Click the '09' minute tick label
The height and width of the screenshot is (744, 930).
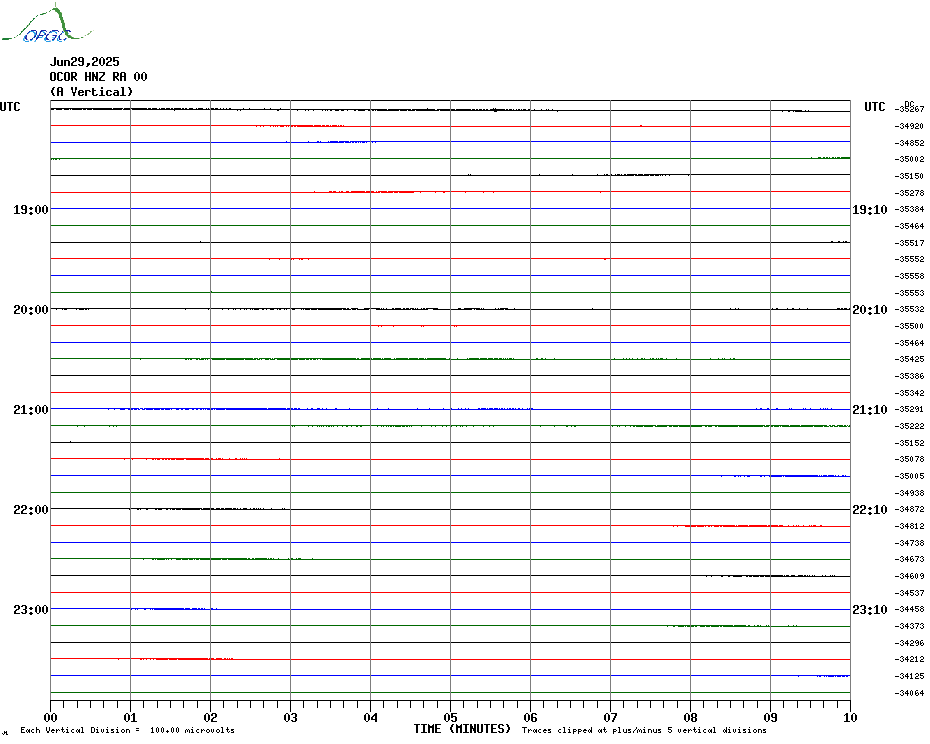tap(770, 717)
